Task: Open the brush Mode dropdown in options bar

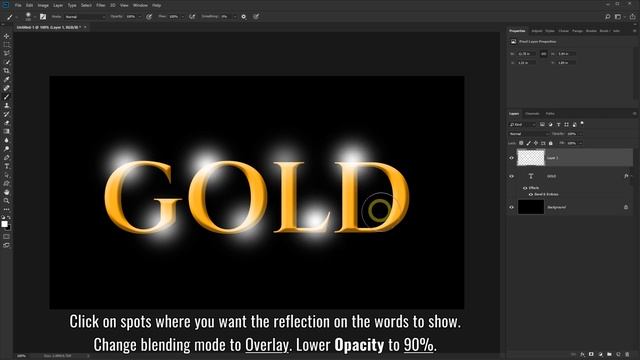Action: (84, 17)
